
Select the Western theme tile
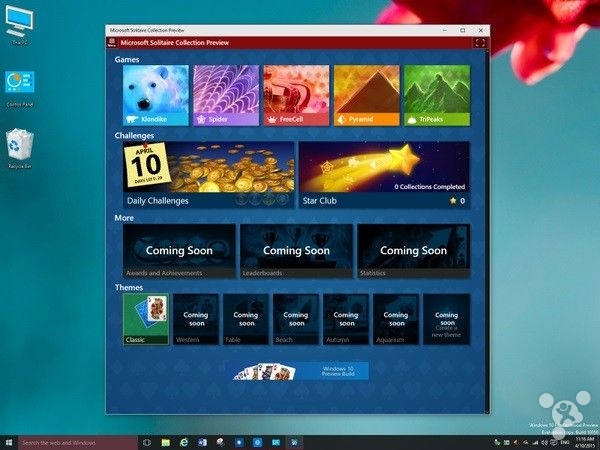coord(196,319)
